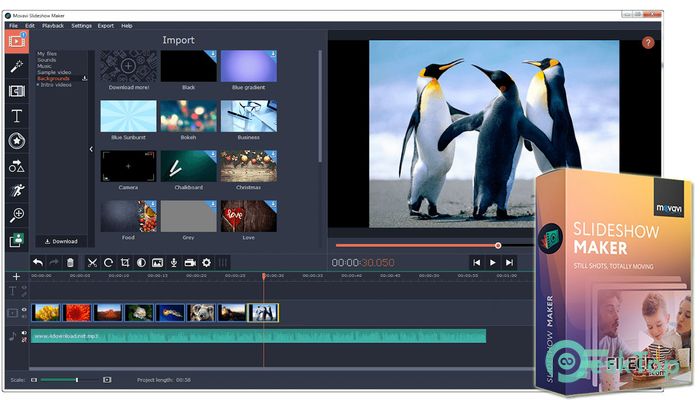The height and width of the screenshot is (400, 700).
Task: Open the Pan and Zoom magnifier tool
Action: [x=17, y=215]
